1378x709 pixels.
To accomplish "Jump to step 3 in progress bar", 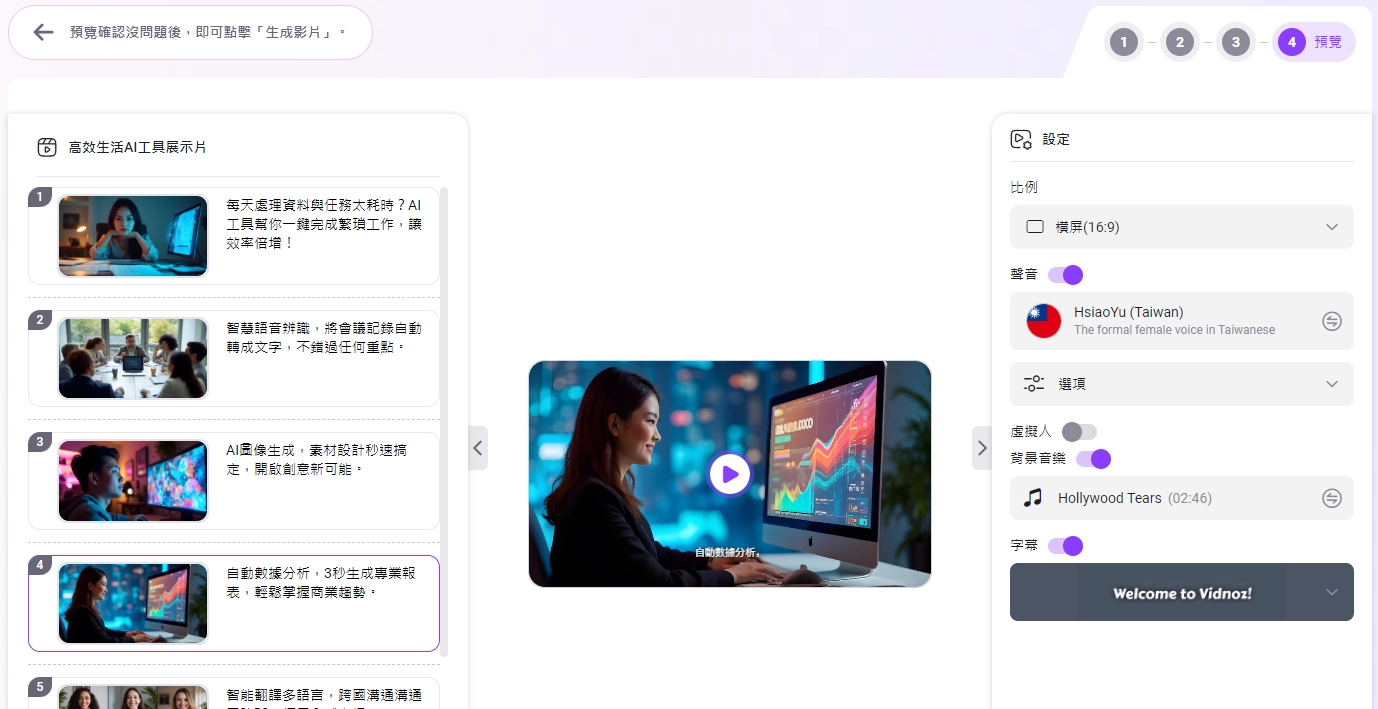I will coord(1236,42).
